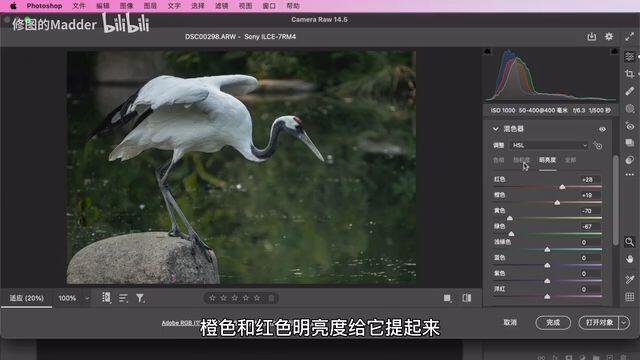Open Camera Raw settings gear
This screenshot has width=640, height=360.
point(609,36)
